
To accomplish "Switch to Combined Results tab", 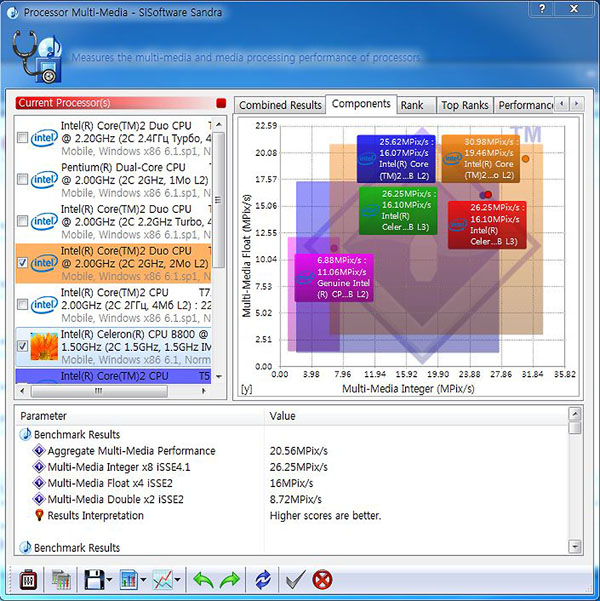I will coord(280,105).
